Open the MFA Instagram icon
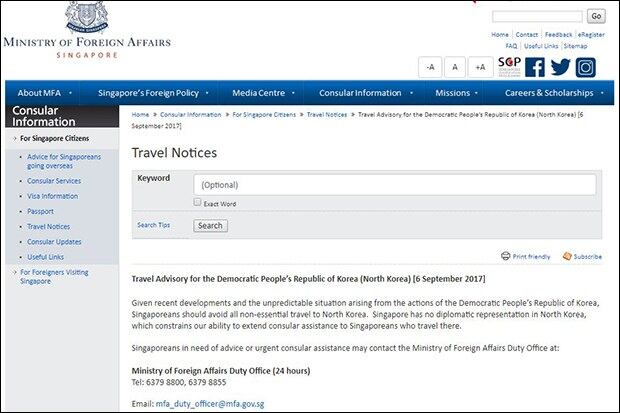 [x=585, y=67]
